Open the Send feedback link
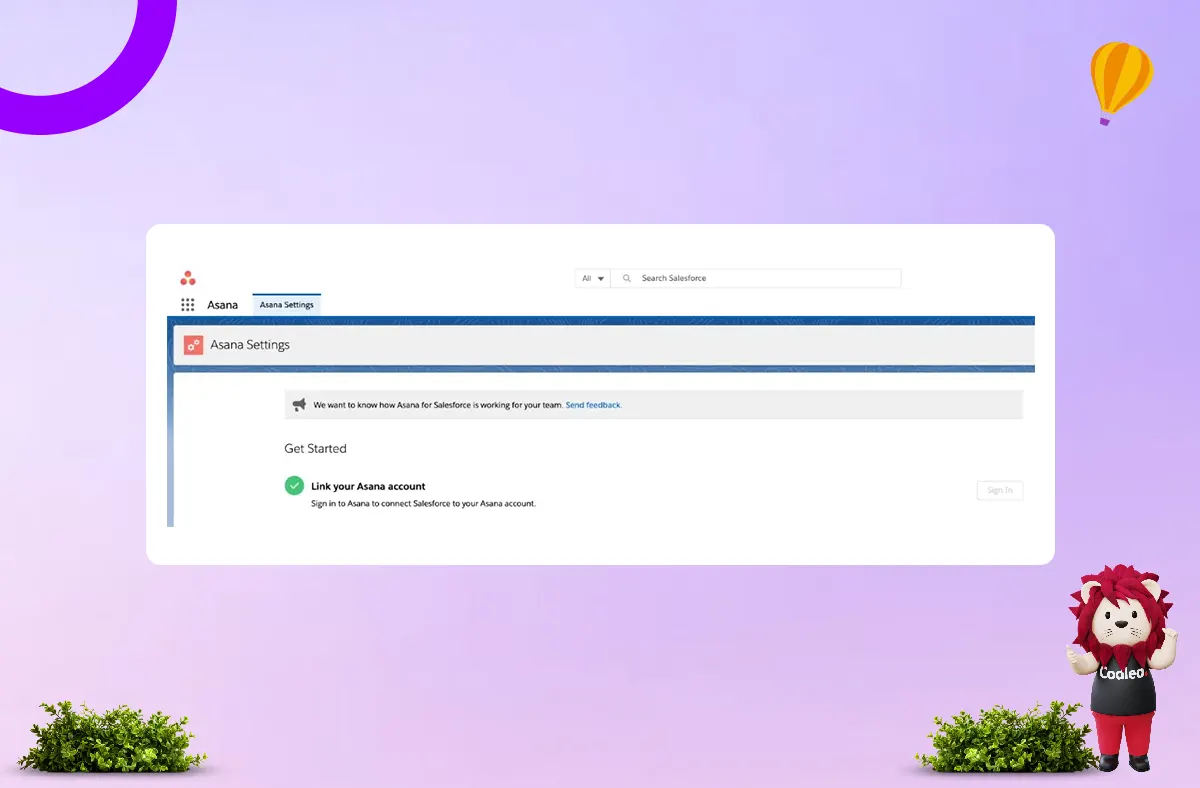The height and width of the screenshot is (788, 1200). (x=594, y=405)
